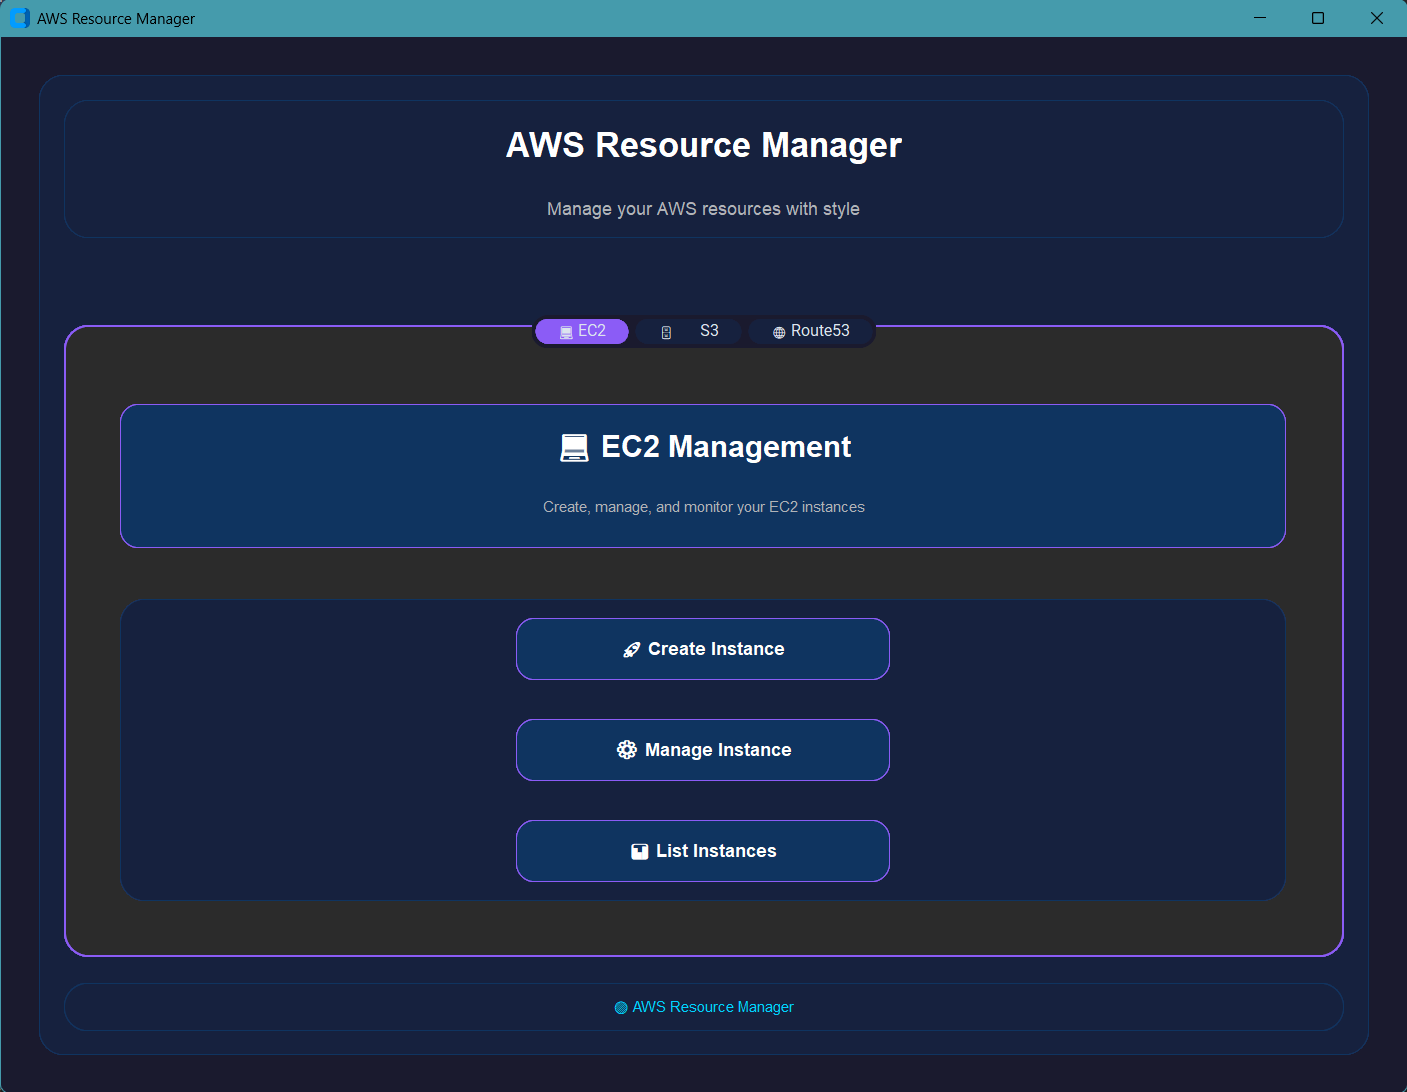Screen dimensions: 1407x1092
Task: Click the gear icon on Manage Instance button
Action: pyautogui.click(x=627, y=749)
